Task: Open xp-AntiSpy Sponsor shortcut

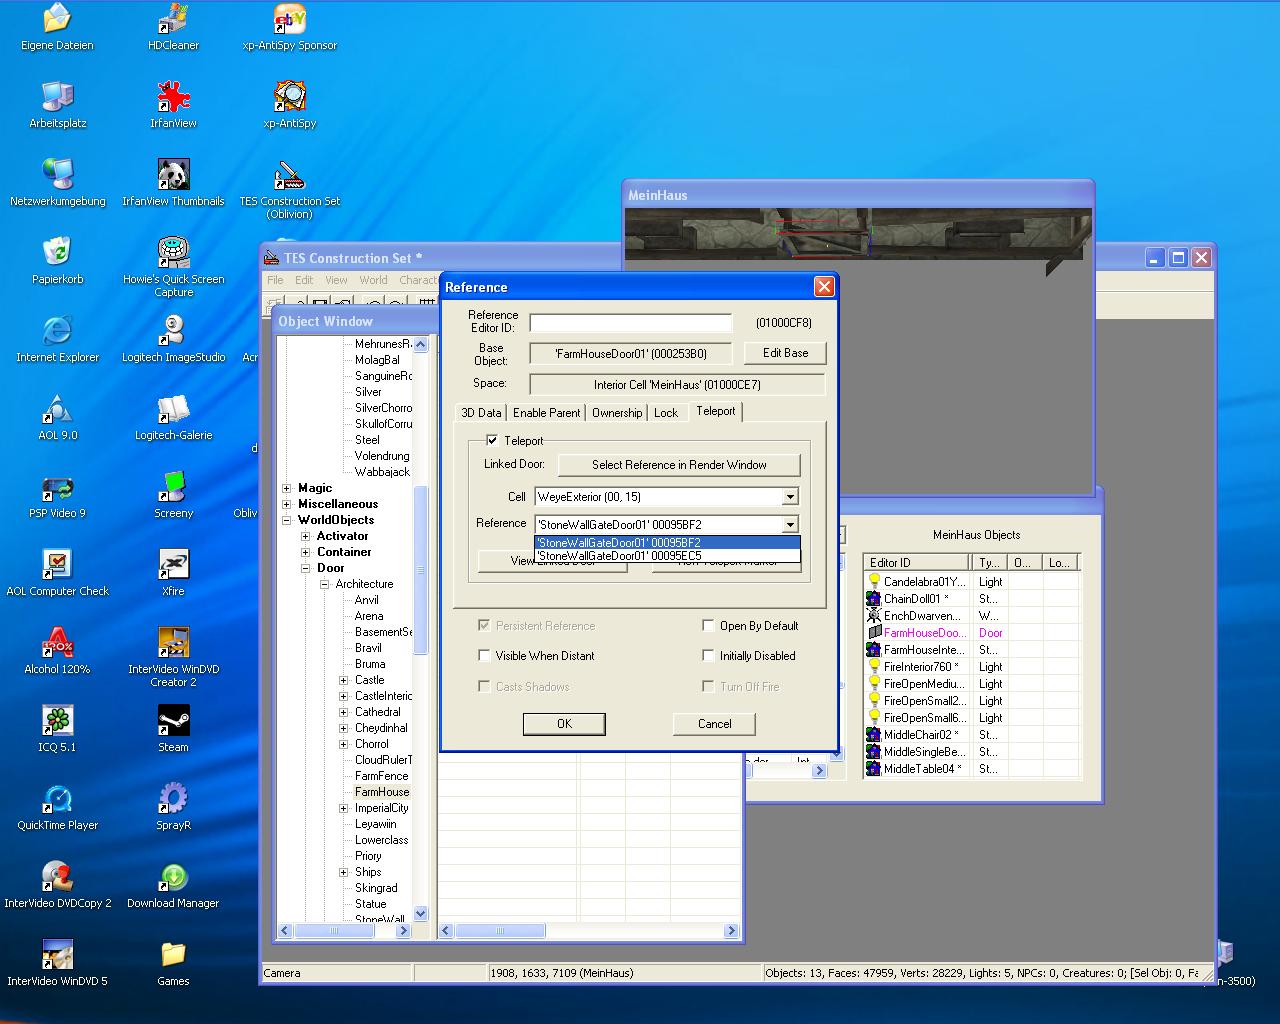Action: tap(290, 27)
